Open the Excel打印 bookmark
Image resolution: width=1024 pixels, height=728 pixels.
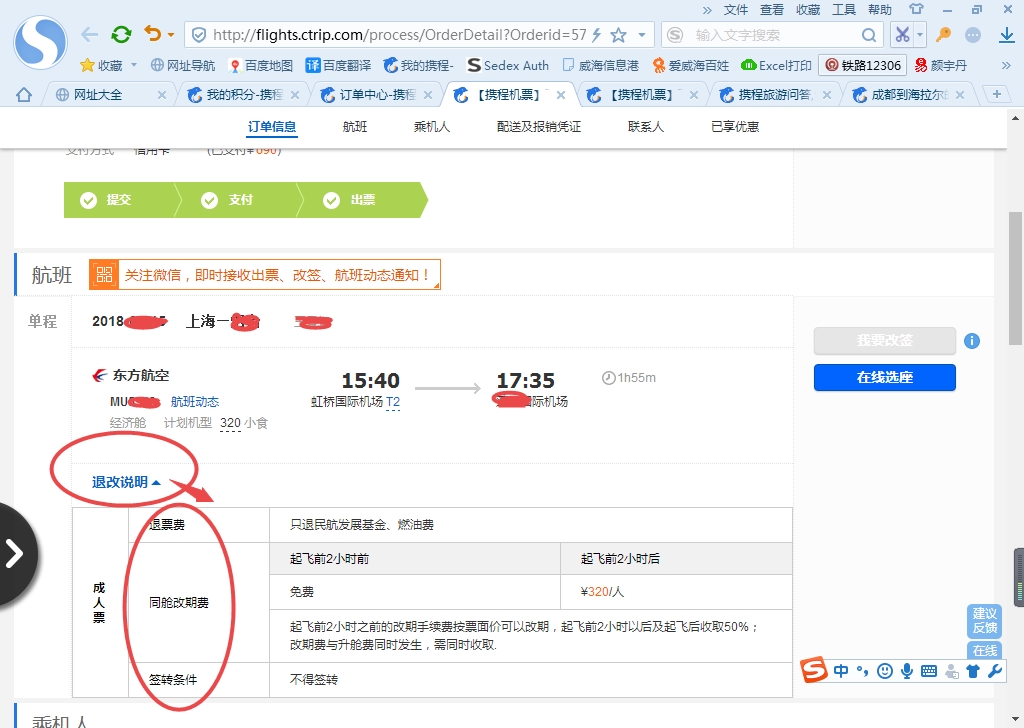tap(776, 65)
